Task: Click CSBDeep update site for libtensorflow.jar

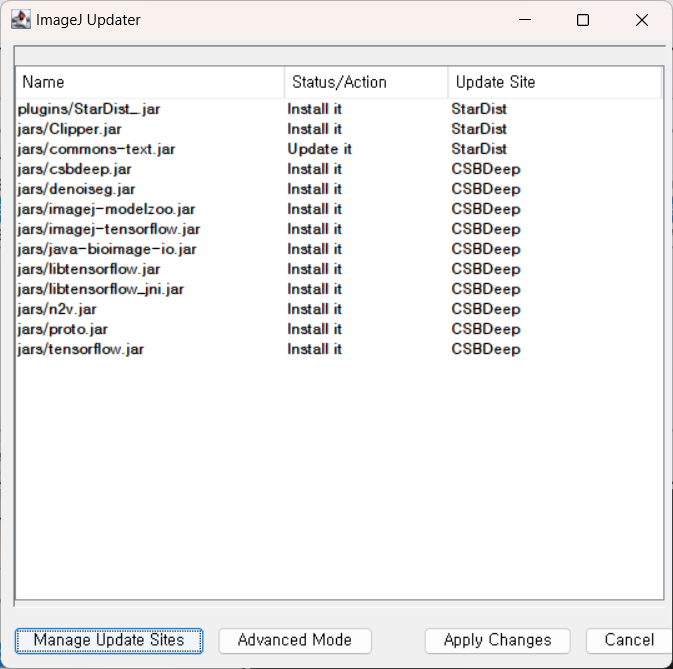Action: click(x=486, y=269)
